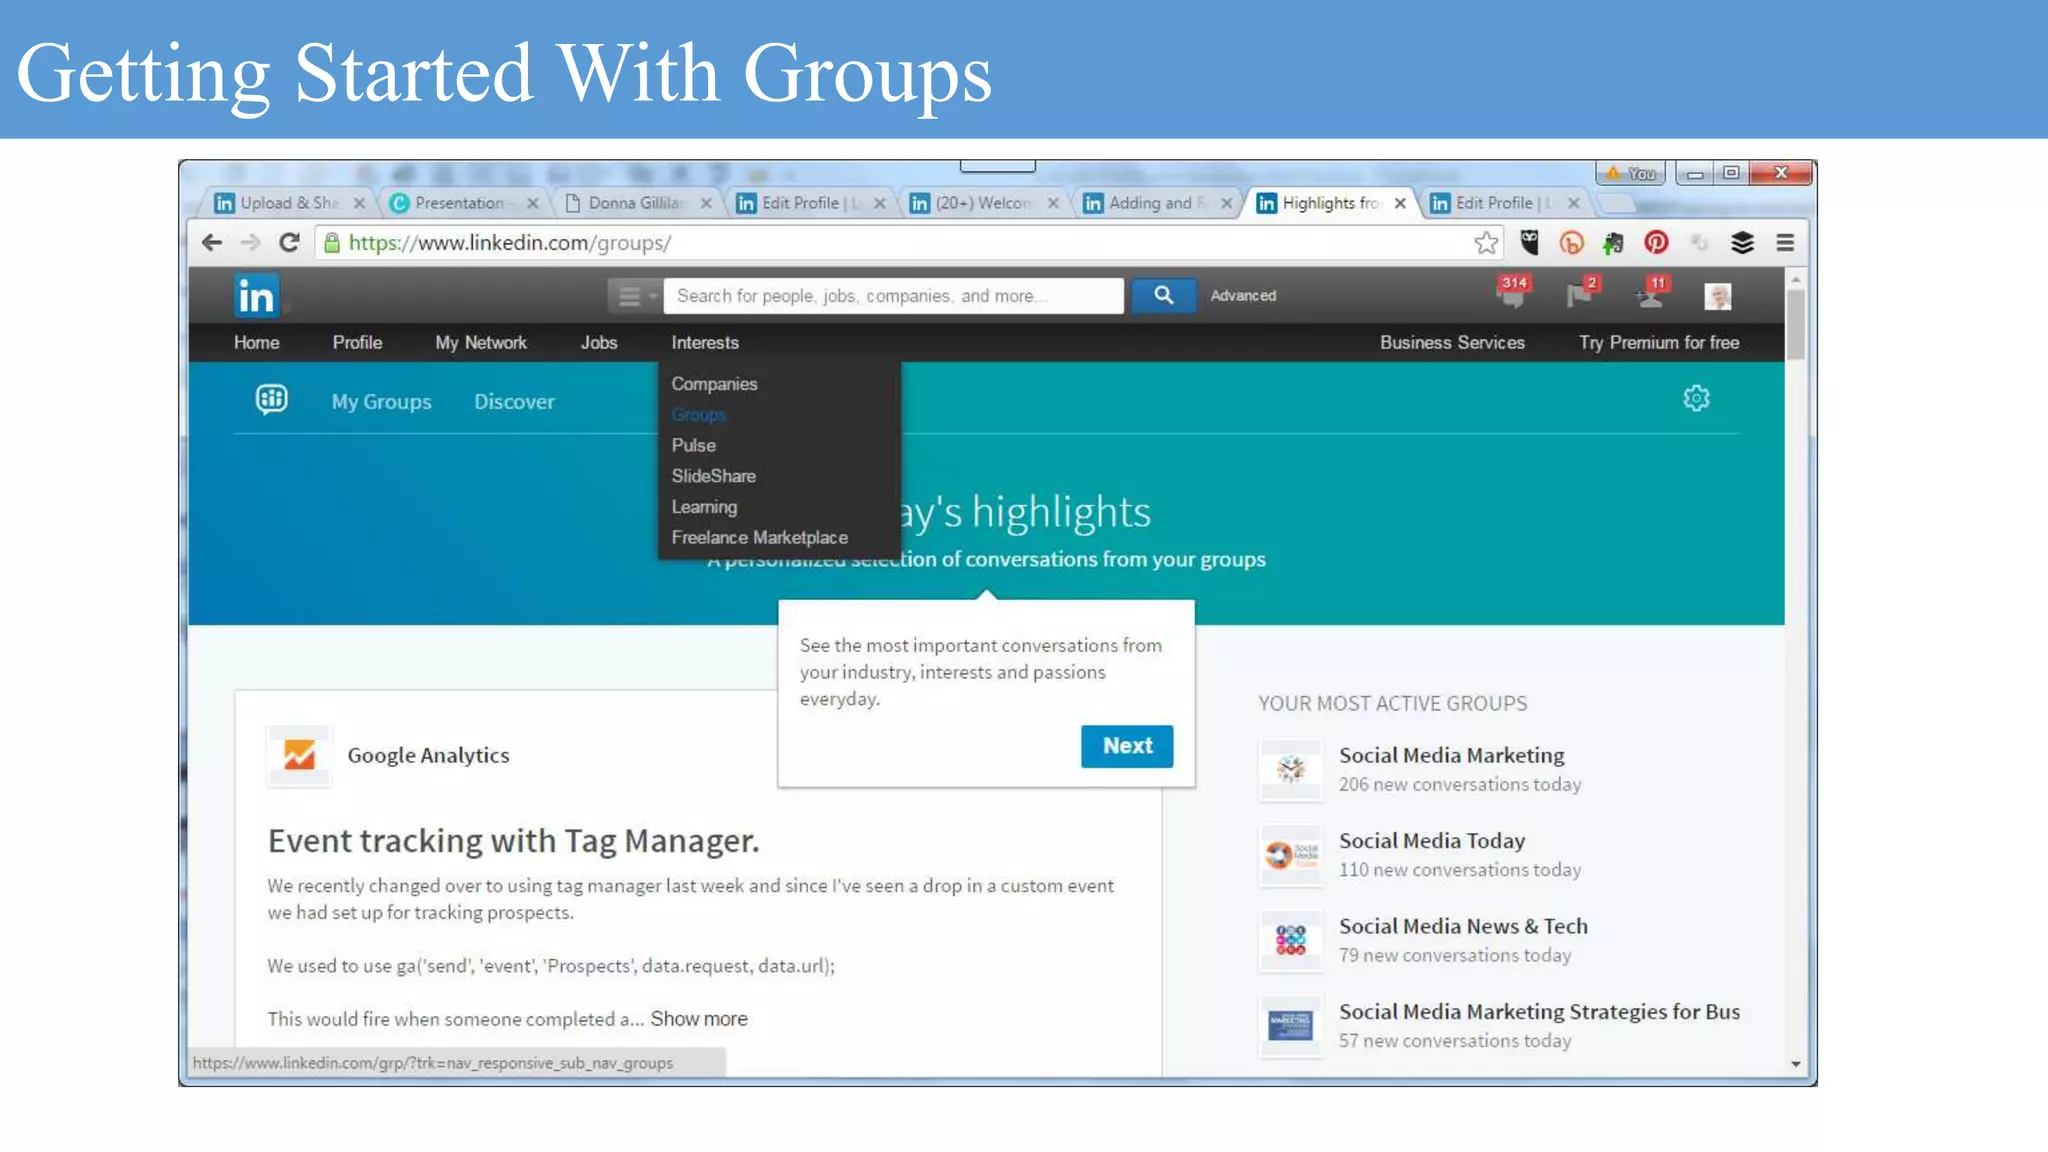Bookmark the page with the star icon

pyautogui.click(x=1486, y=243)
